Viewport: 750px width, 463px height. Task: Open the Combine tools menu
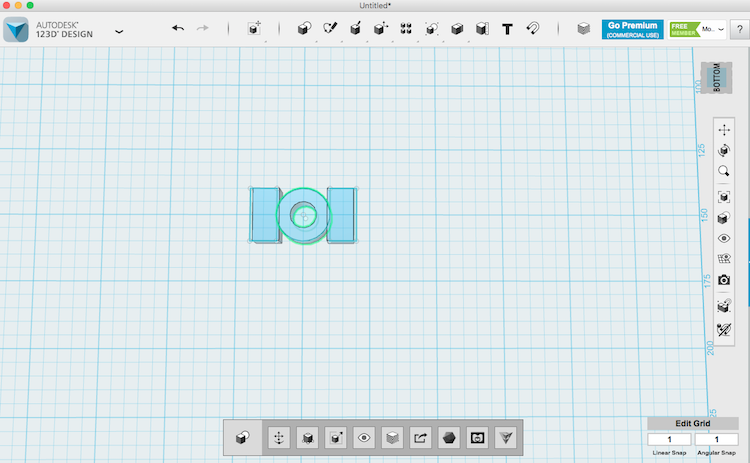point(457,29)
